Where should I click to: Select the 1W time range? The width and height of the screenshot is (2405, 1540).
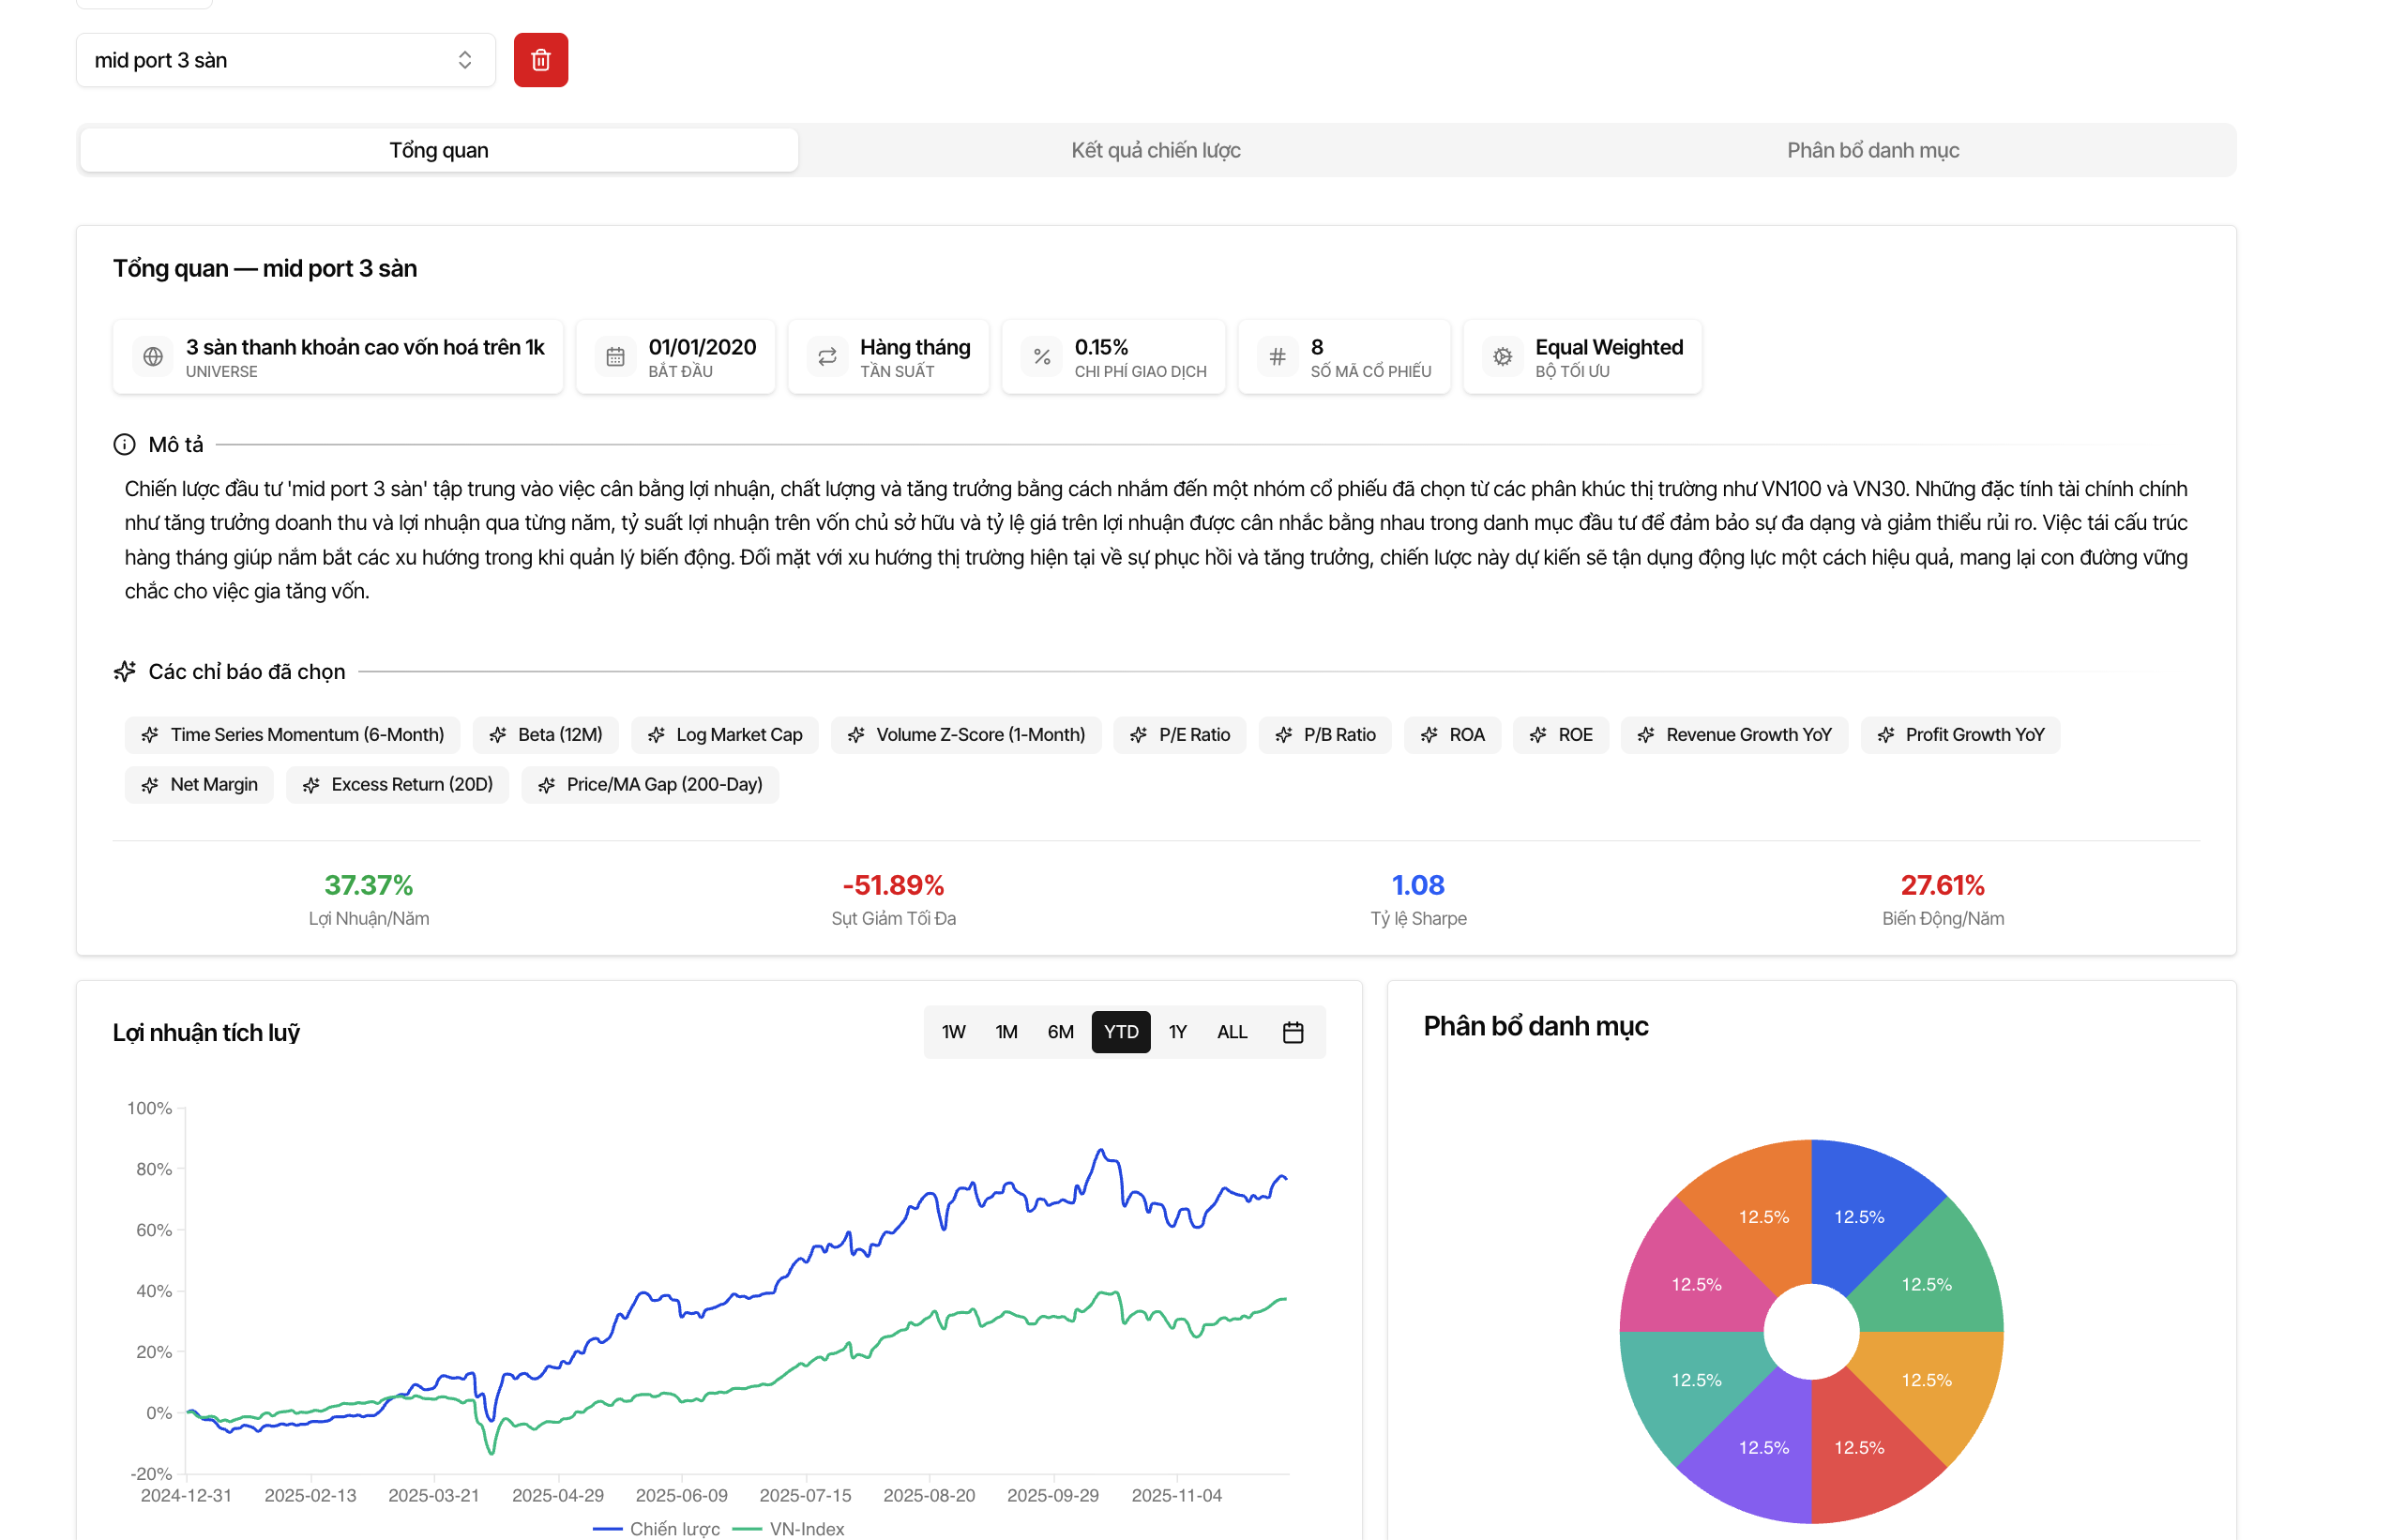point(953,1032)
